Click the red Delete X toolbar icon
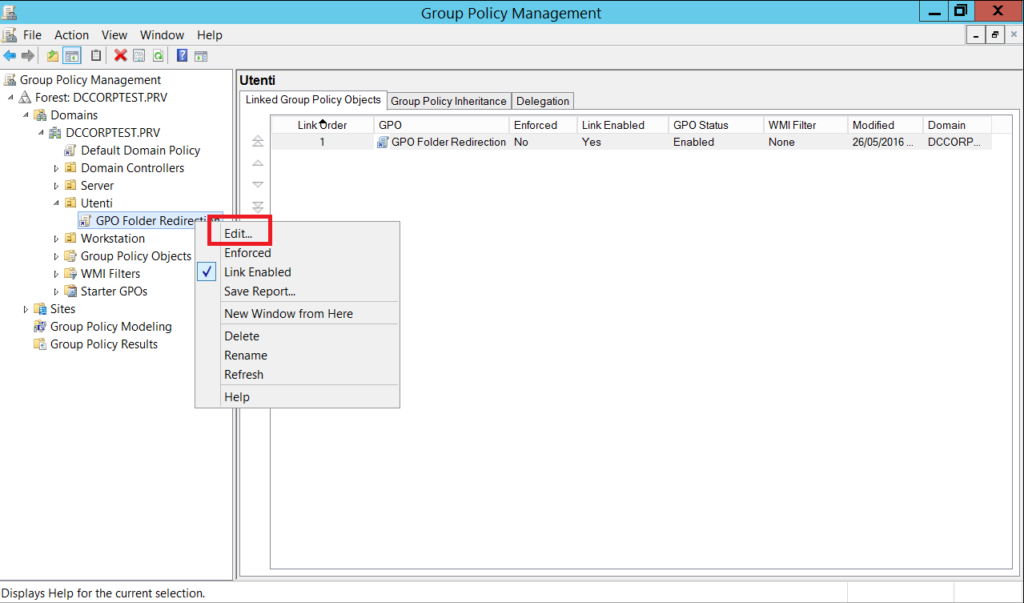 [120, 56]
